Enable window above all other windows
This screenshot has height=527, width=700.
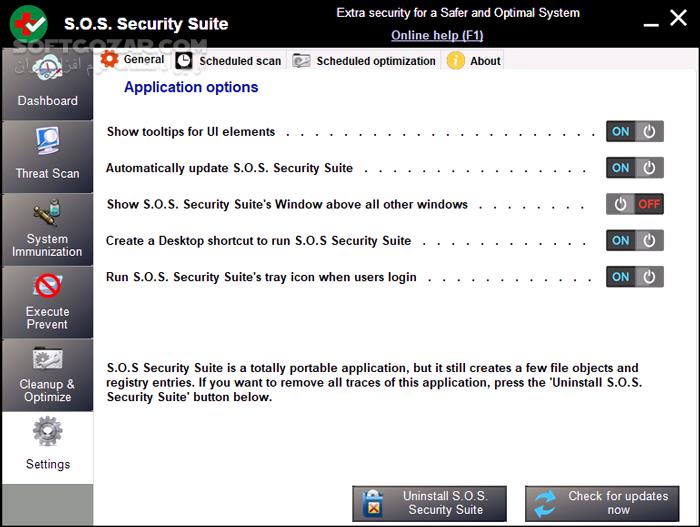[634, 204]
